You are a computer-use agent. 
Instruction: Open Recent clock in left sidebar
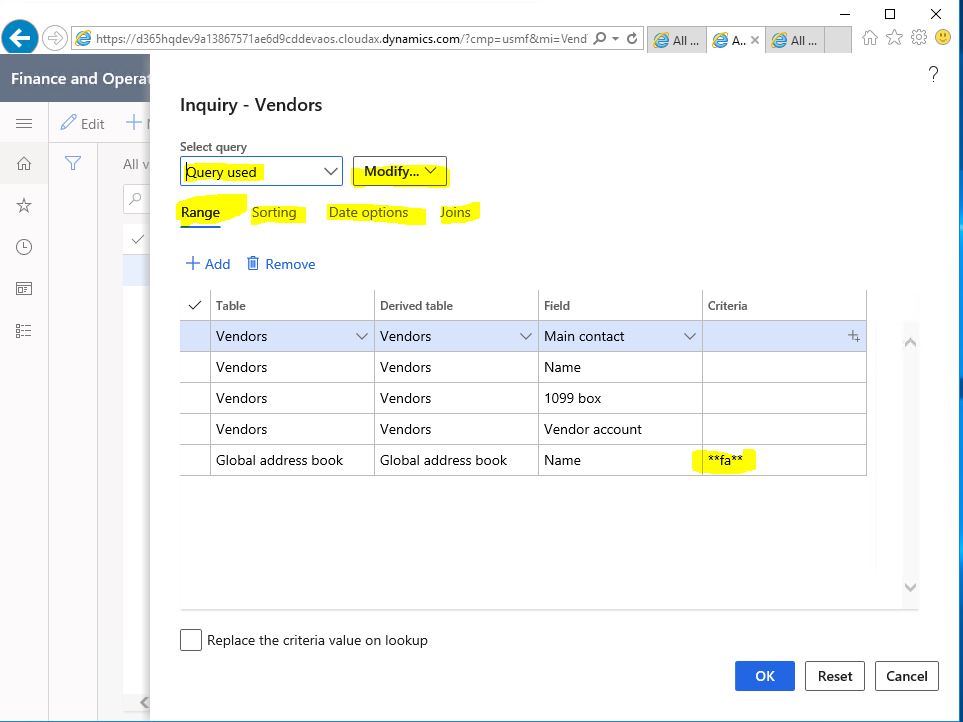(x=24, y=247)
